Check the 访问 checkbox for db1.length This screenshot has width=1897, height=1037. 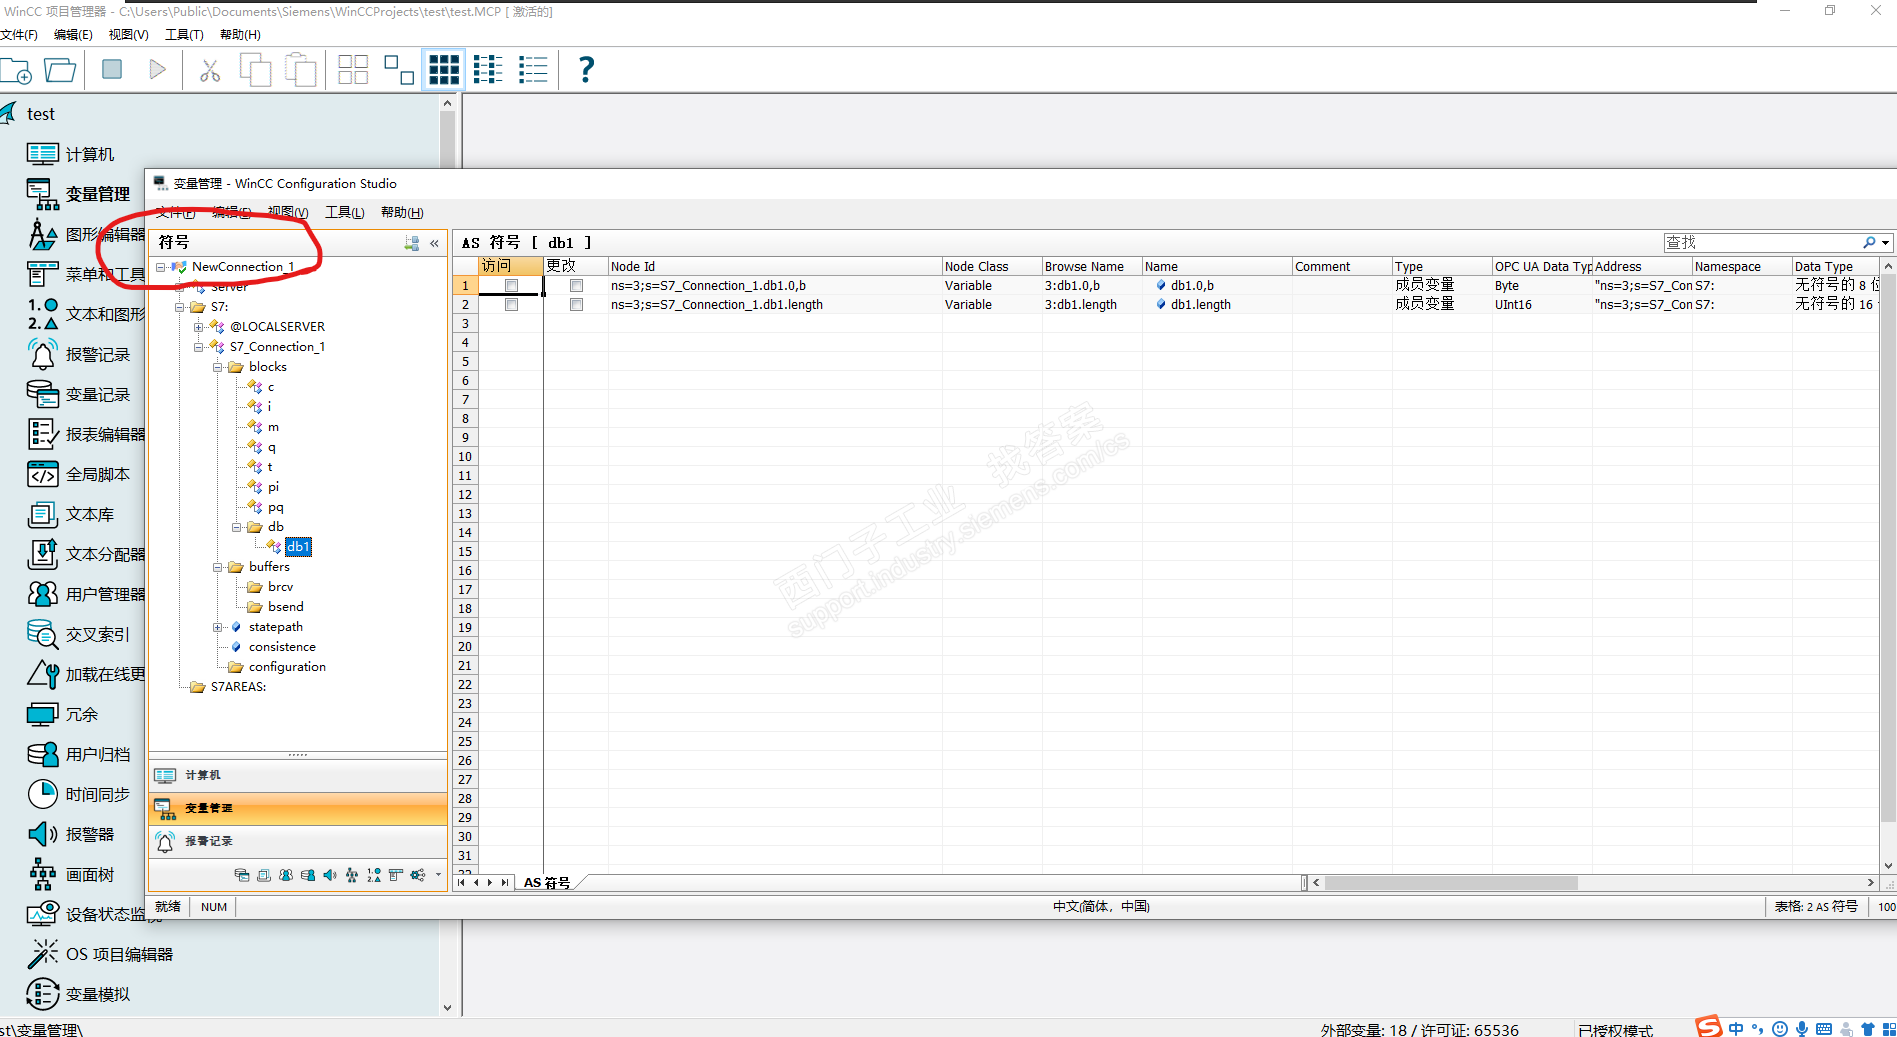pyautogui.click(x=511, y=305)
